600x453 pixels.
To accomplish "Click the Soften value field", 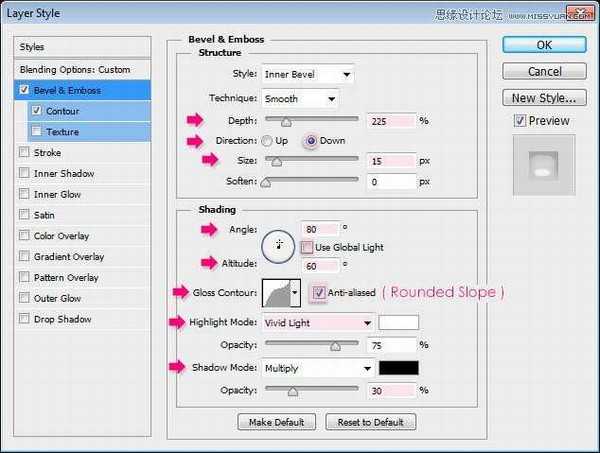I will coord(391,182).
